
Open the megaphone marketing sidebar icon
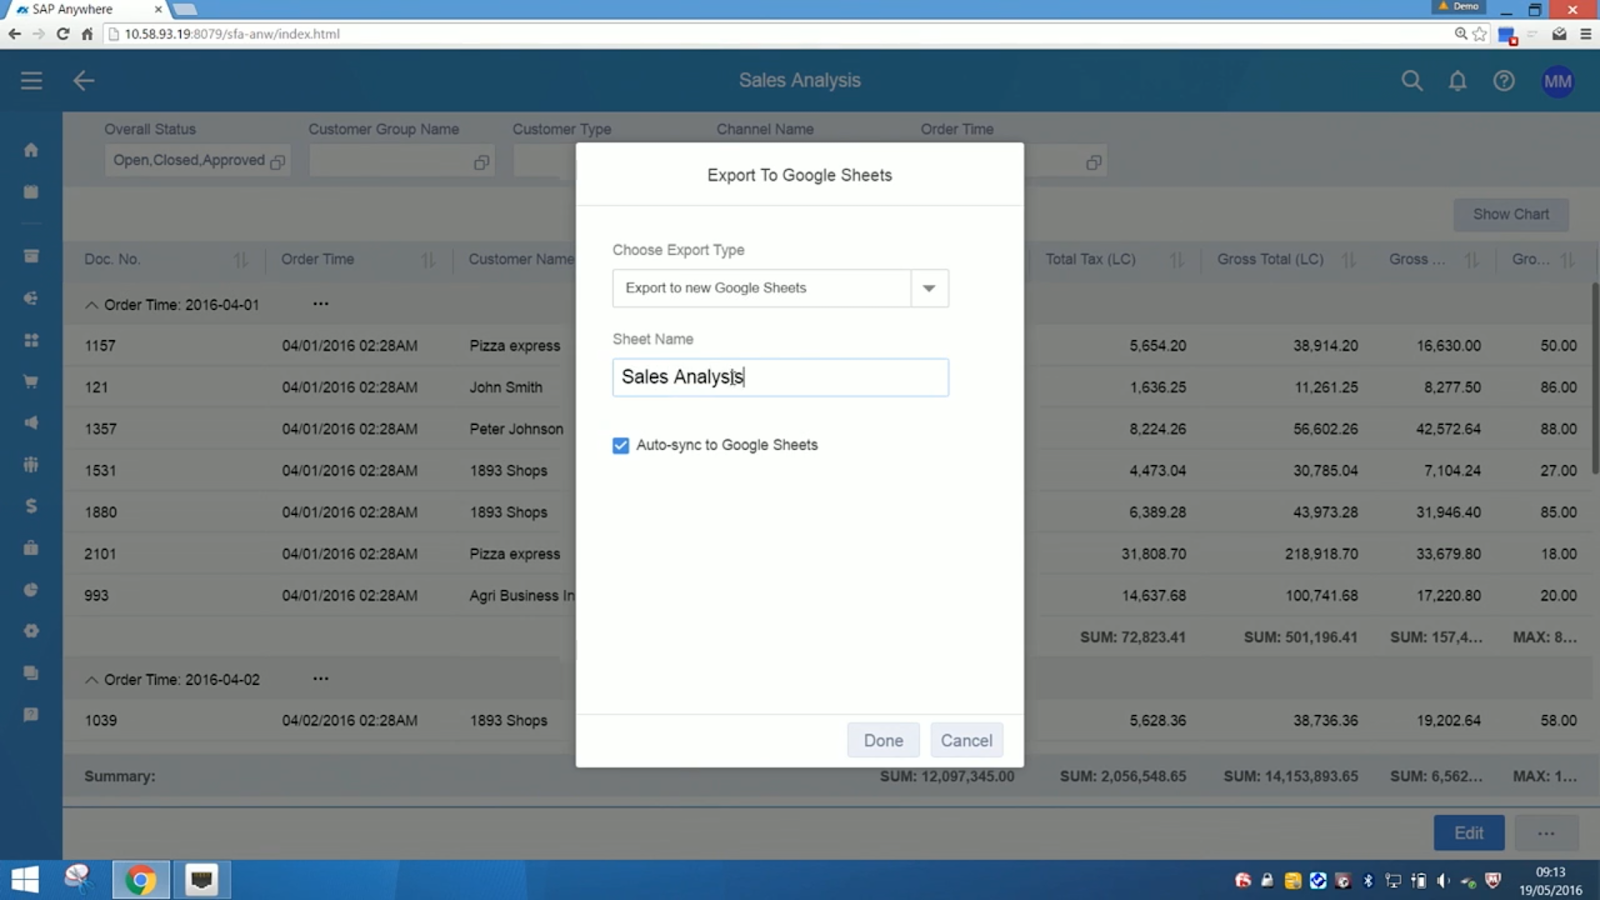(x=31, y=423)
